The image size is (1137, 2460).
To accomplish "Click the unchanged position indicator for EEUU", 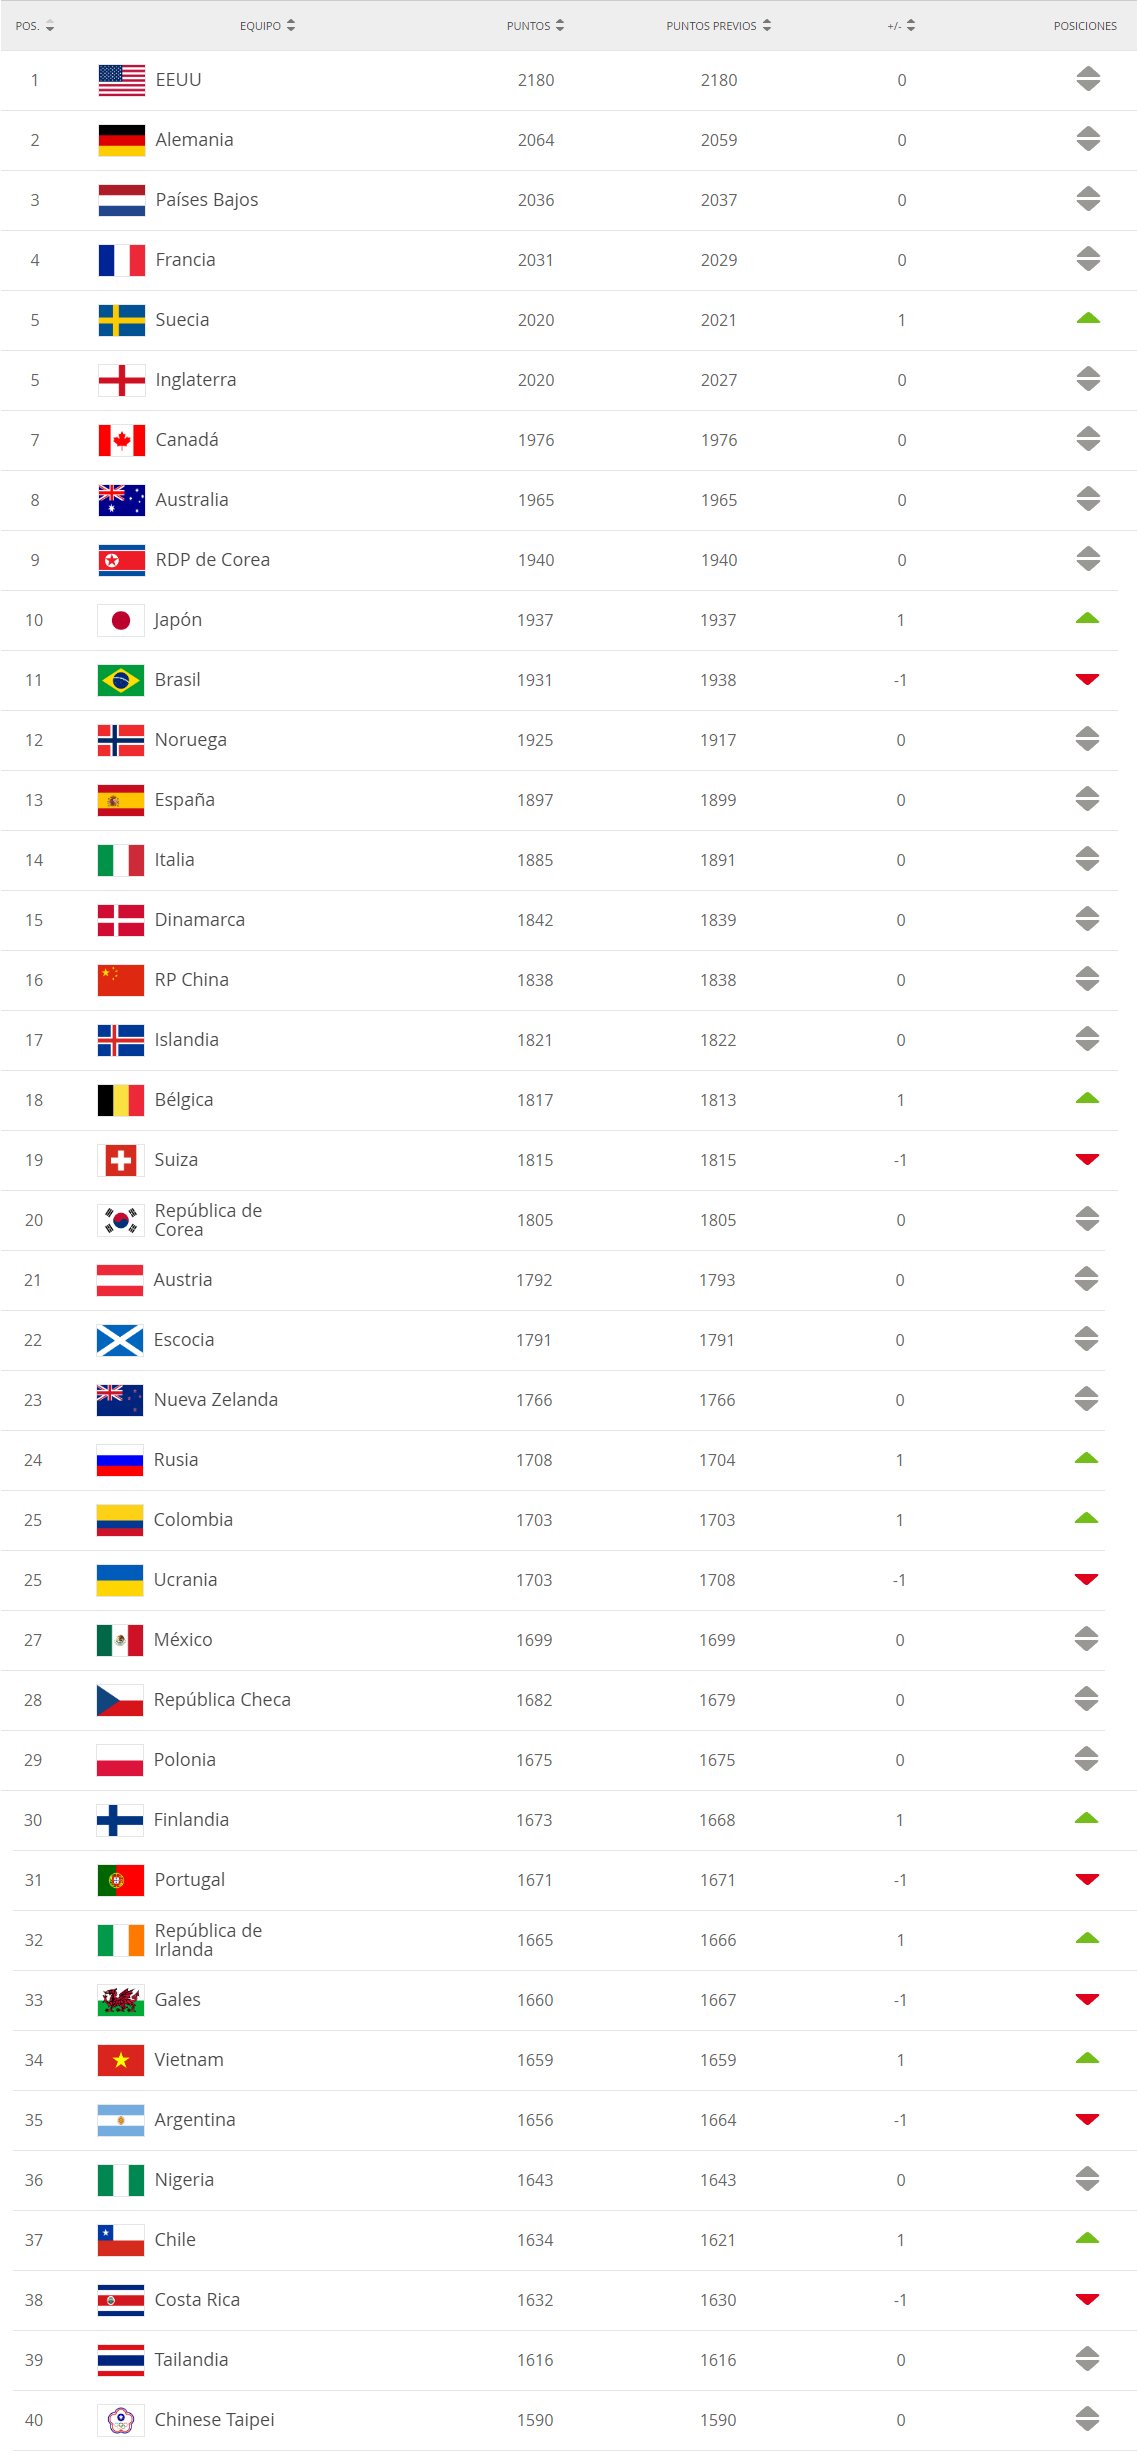I will click(x=1088, y=80).
